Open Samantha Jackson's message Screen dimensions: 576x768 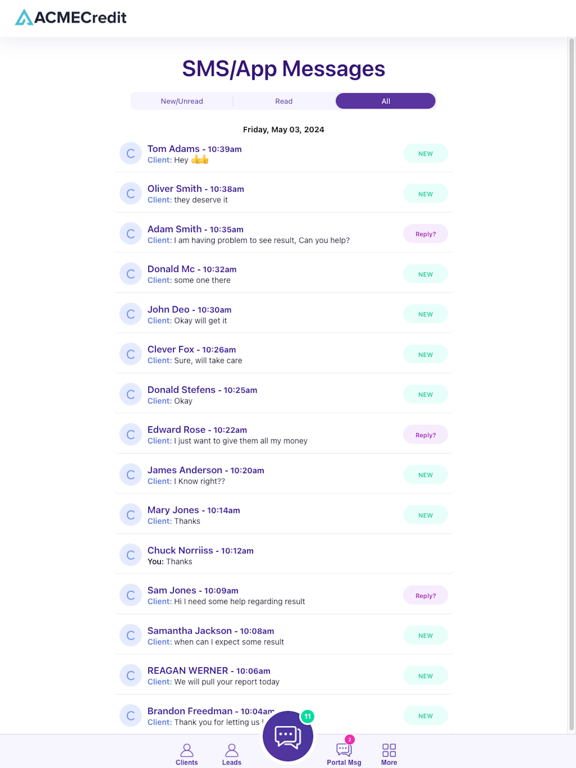tap(284, 636)
